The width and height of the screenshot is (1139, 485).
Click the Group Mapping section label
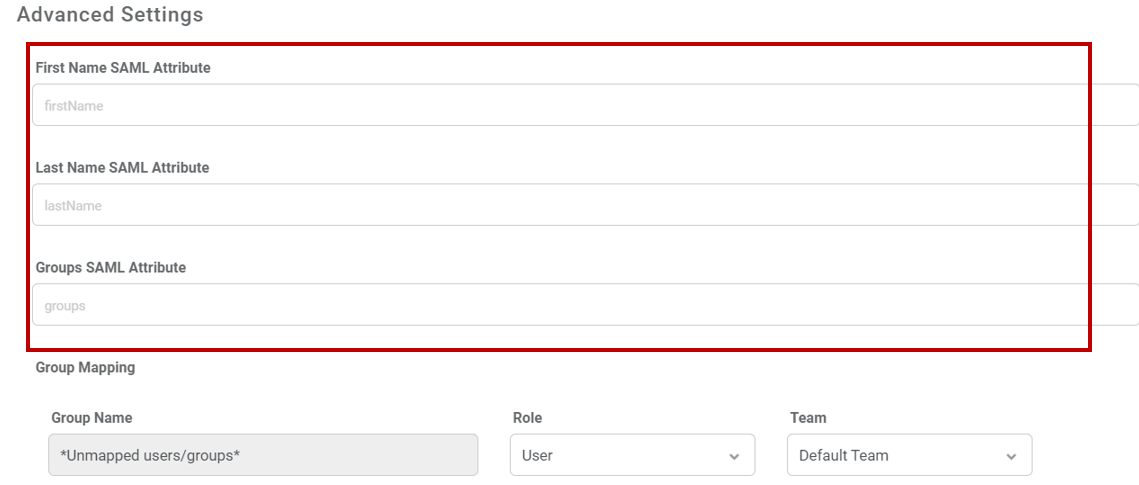(85, 368)
